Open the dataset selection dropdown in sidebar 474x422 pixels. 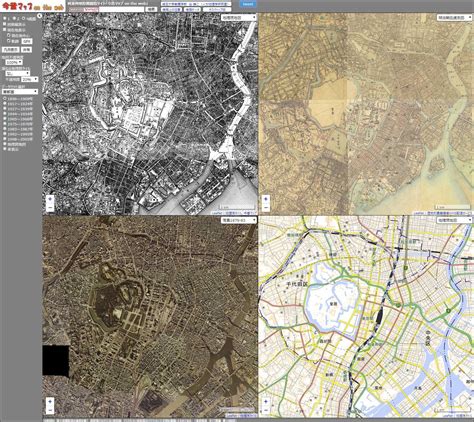point(20,91)
